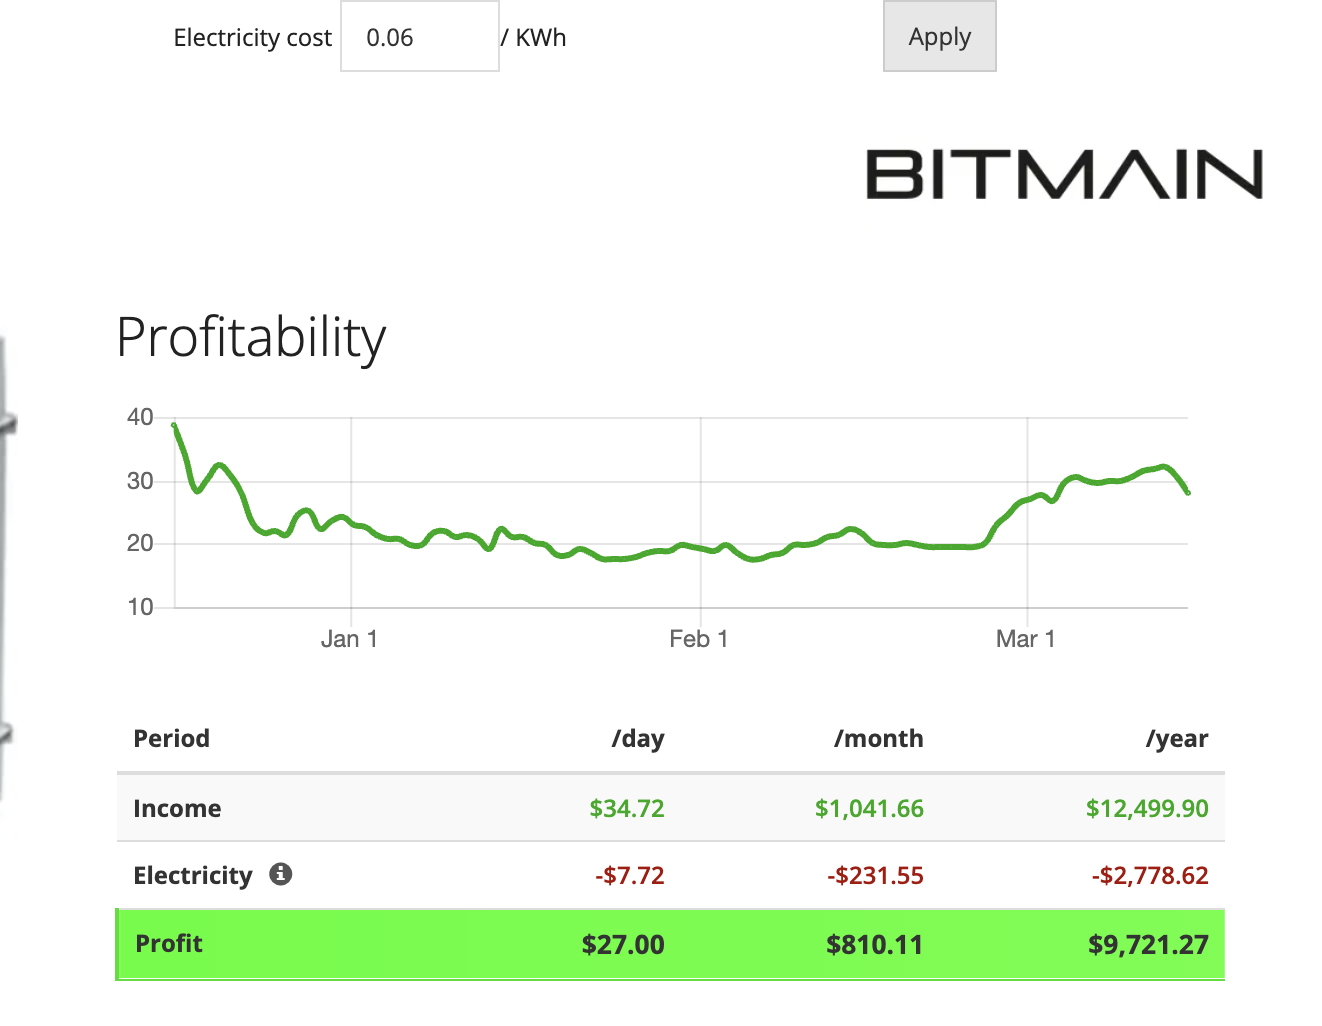Screen dimensions: 1322x1026
Task: Click the /year column header
Action: [x=1177, y=738]
